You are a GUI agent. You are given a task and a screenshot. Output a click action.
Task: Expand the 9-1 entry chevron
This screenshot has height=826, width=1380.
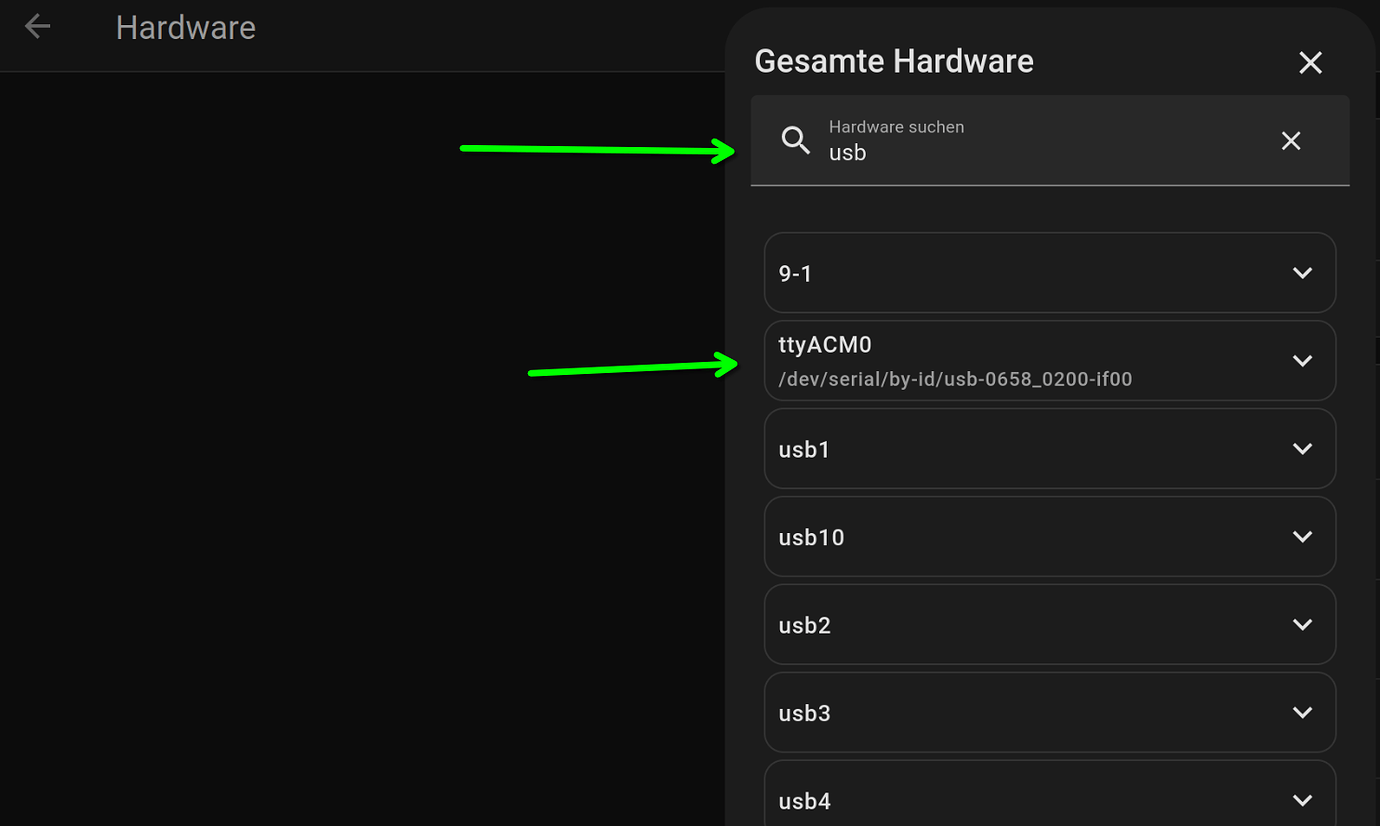(1302, 273)
